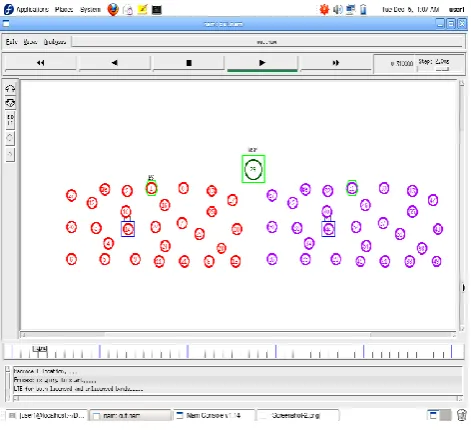
Task: Switch to Nam Console v1.14 taskbar button
Action: (x=214, y=415)
